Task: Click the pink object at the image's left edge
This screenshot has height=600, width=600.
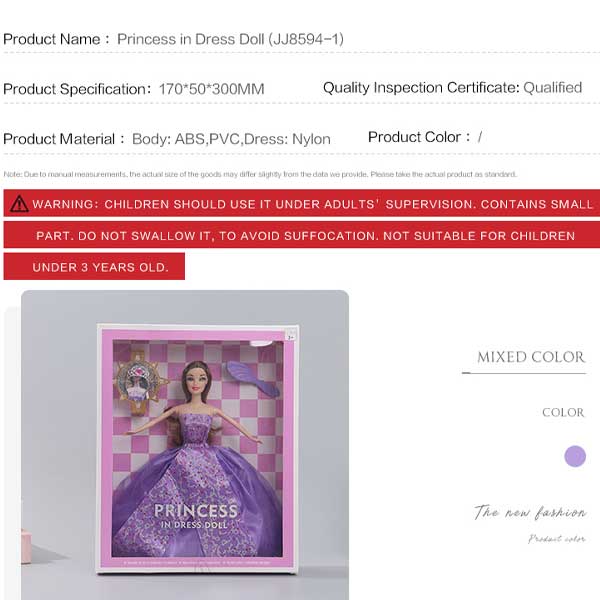Action: (x=26, y=546)
